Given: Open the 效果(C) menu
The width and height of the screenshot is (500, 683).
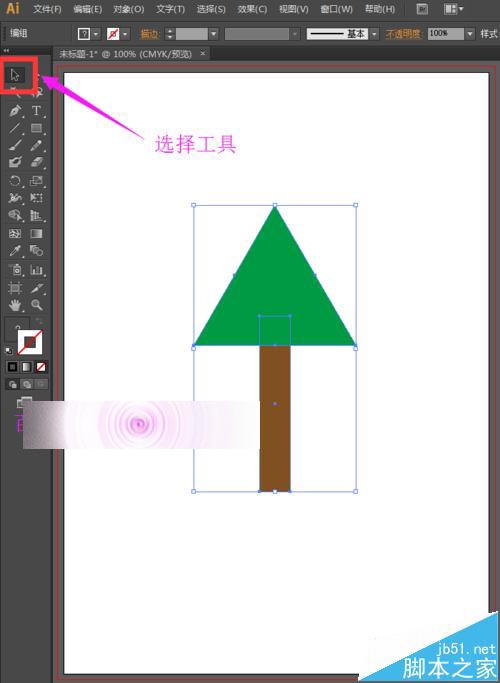Looking at the screenshot, I should [252, 9].
